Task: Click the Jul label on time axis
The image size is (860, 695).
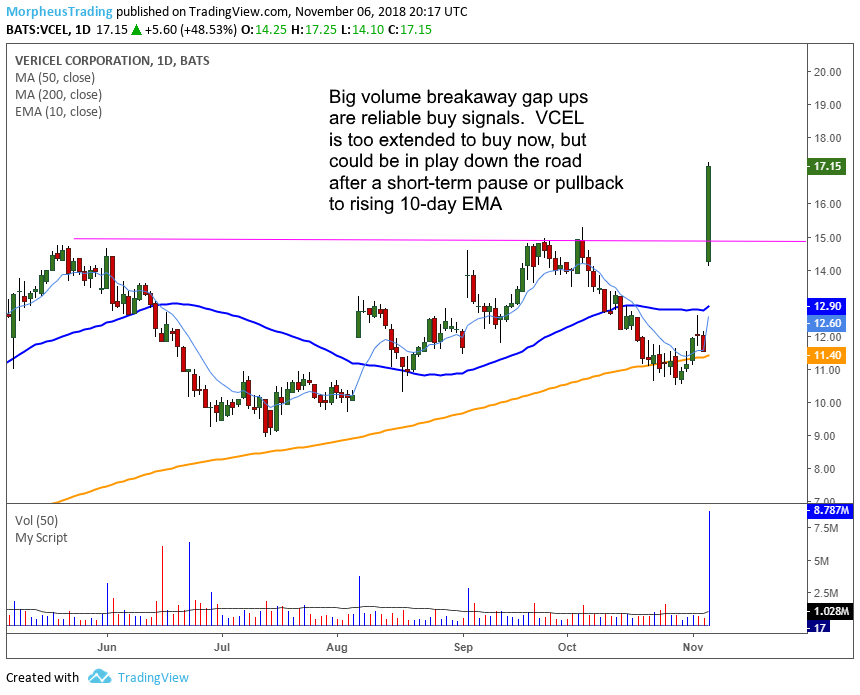Action: 222,647
